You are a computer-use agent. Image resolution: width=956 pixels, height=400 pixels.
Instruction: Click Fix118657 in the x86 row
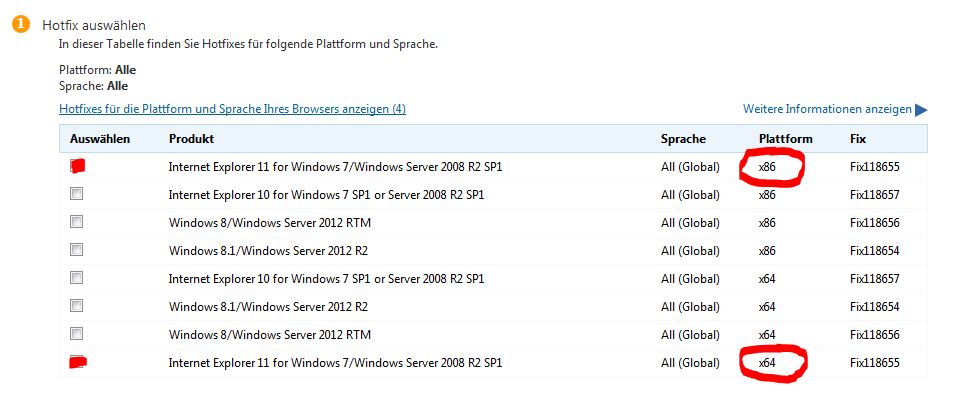click(x=874, y=195)
